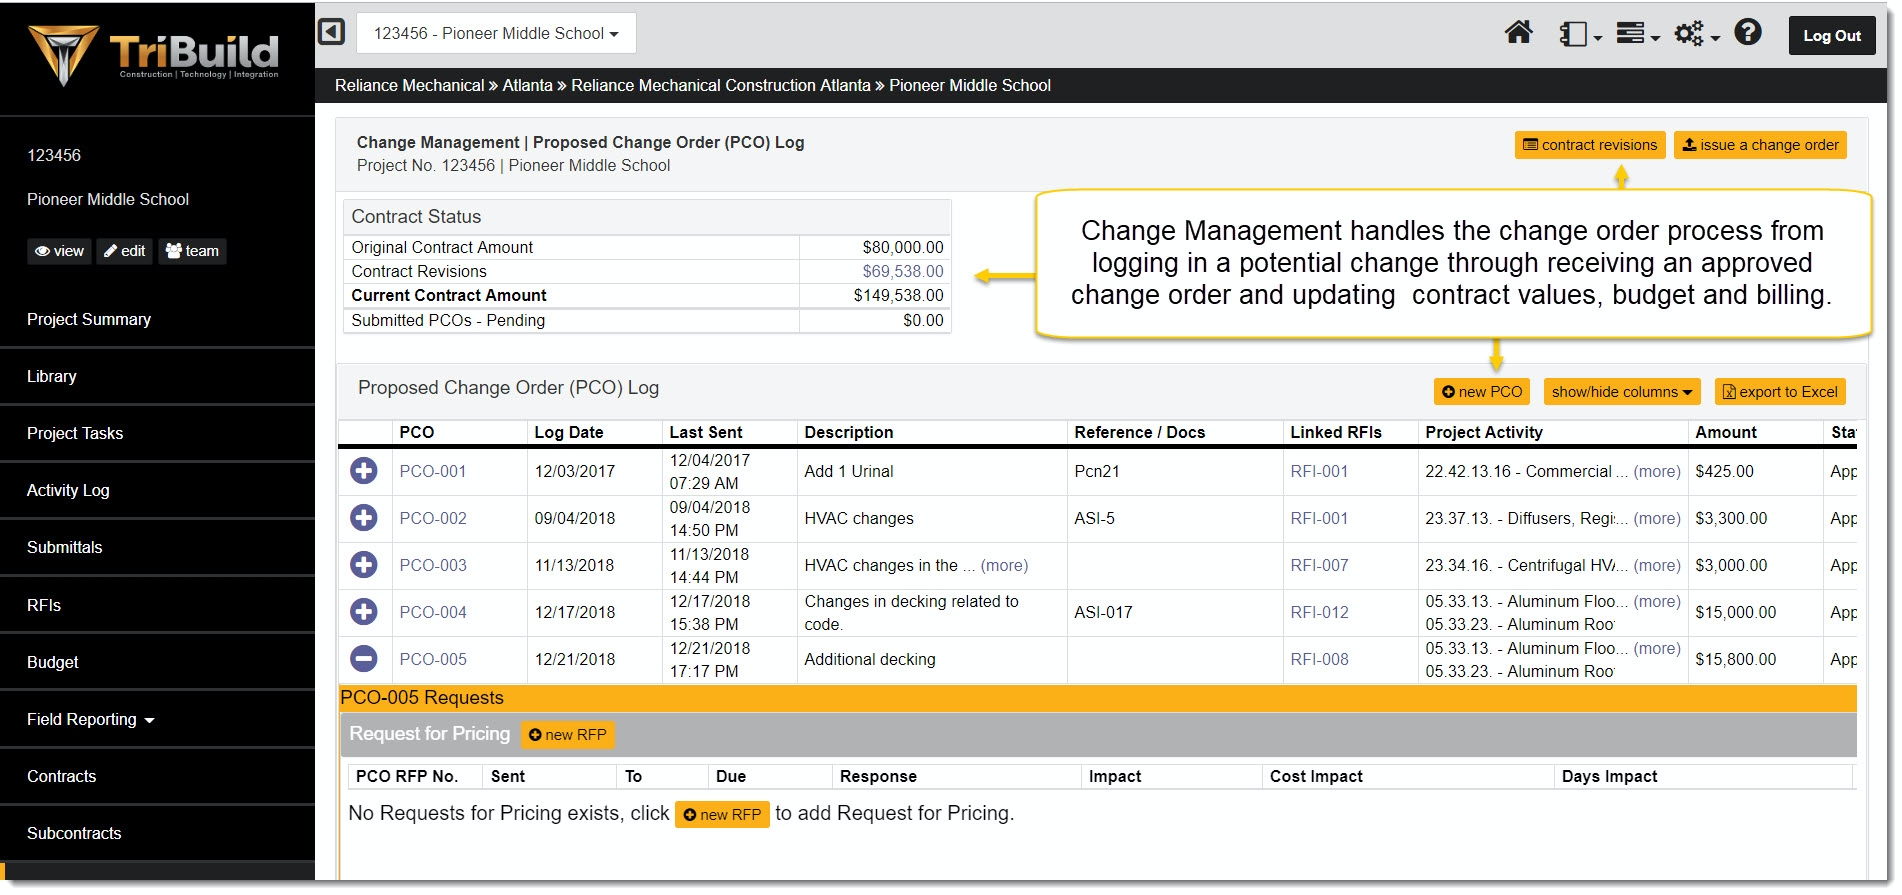Expand the PCO-001 row plus icon

[x=364, y=470]
